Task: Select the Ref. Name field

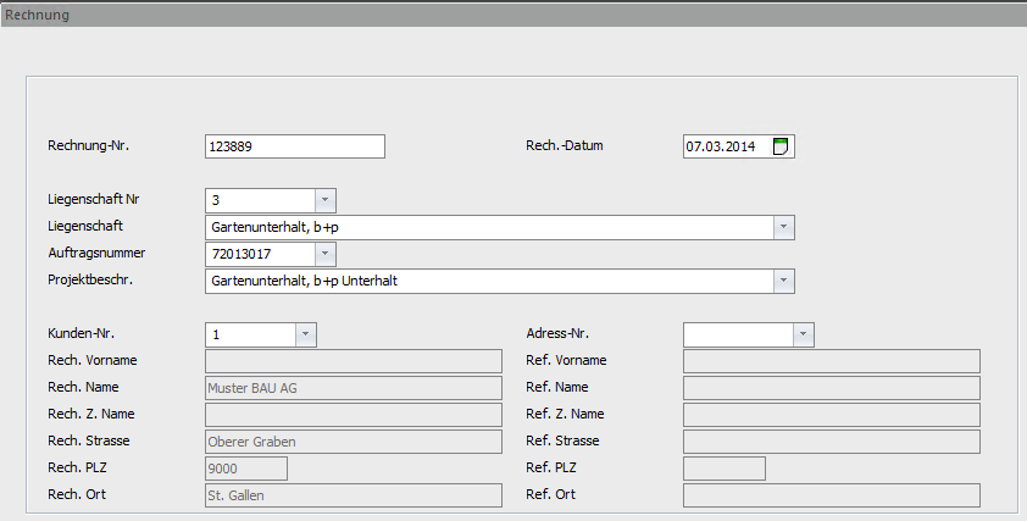Action: tap(831, 388)
